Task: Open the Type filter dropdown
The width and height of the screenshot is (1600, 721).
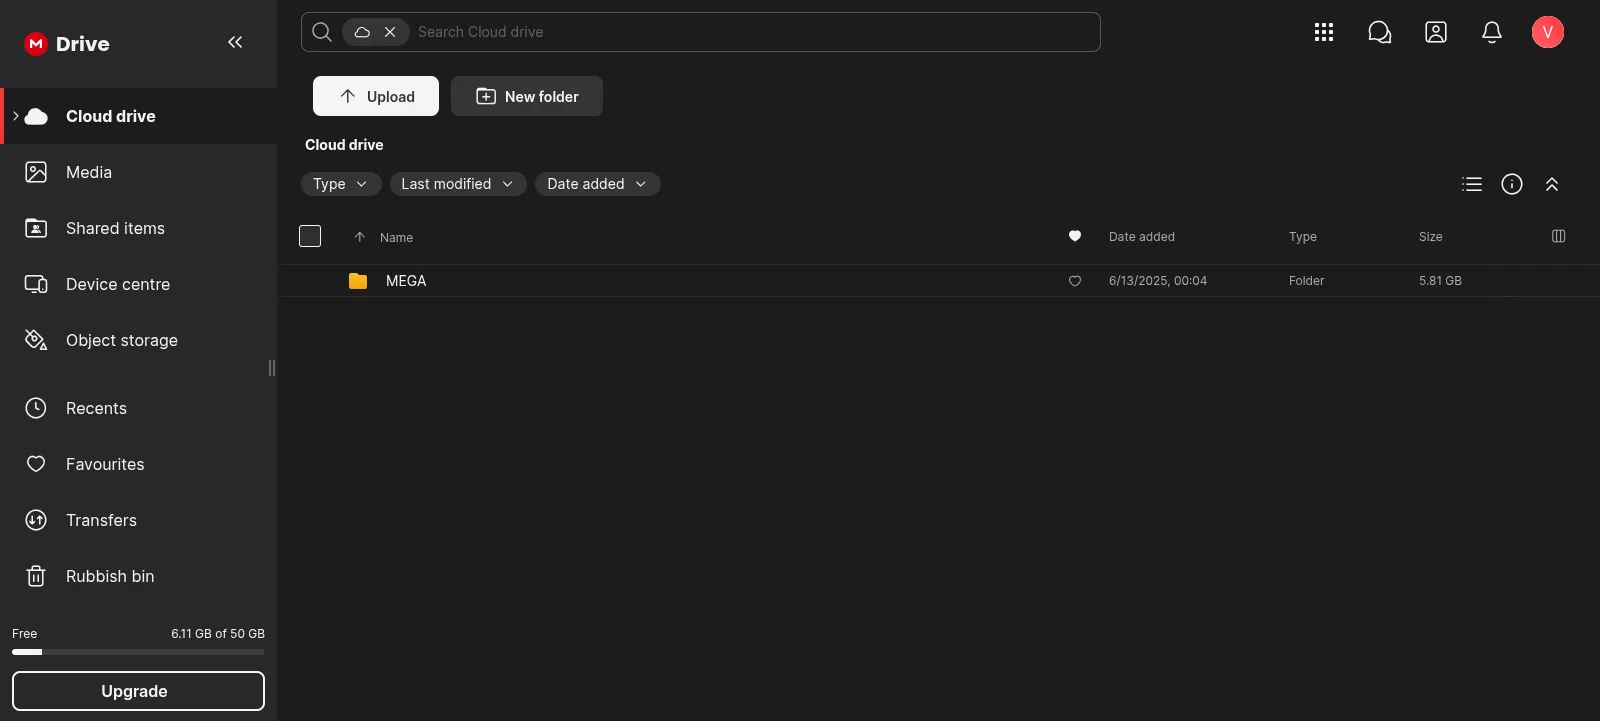Action: tap(341, 184)
